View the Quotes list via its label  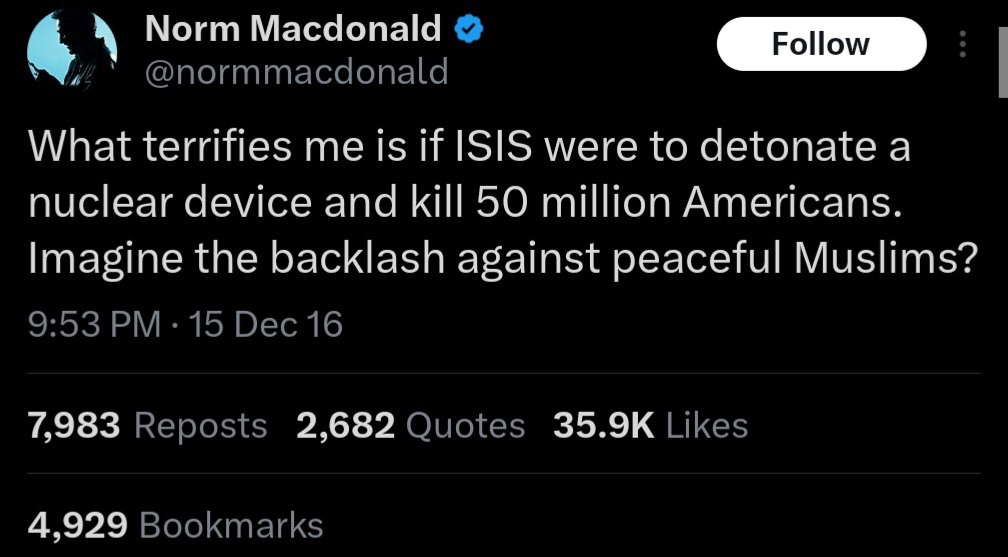466,425
